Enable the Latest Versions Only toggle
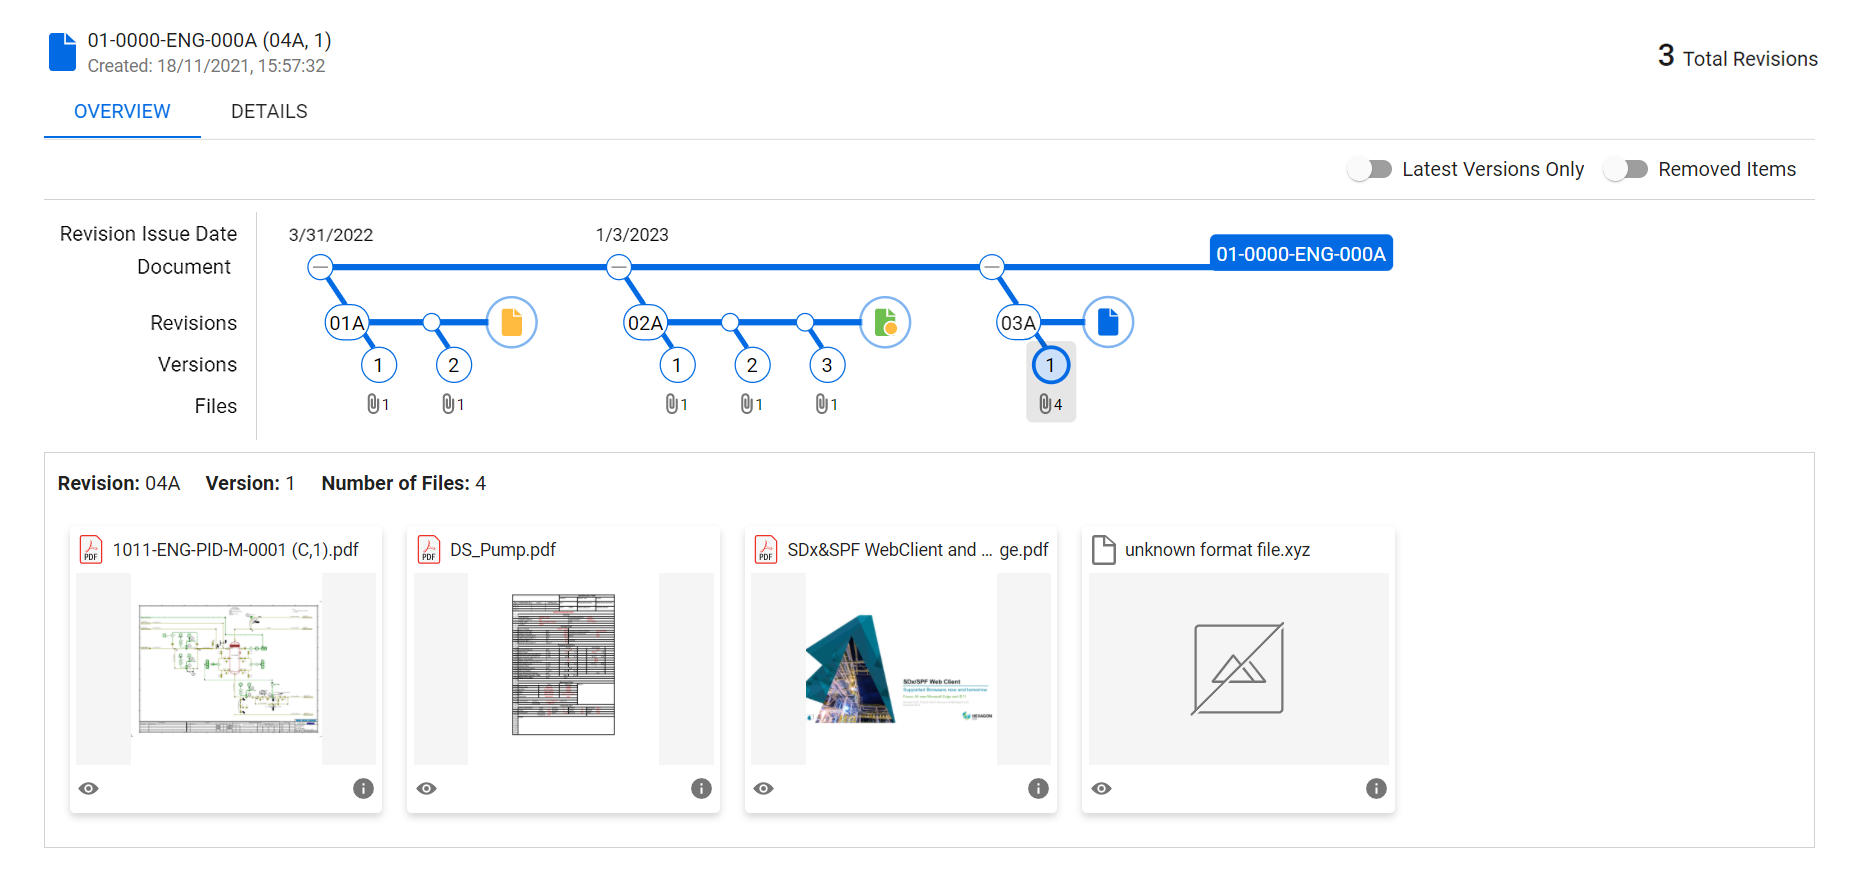Viewport: 1862px width, 869px height. 1370,169
